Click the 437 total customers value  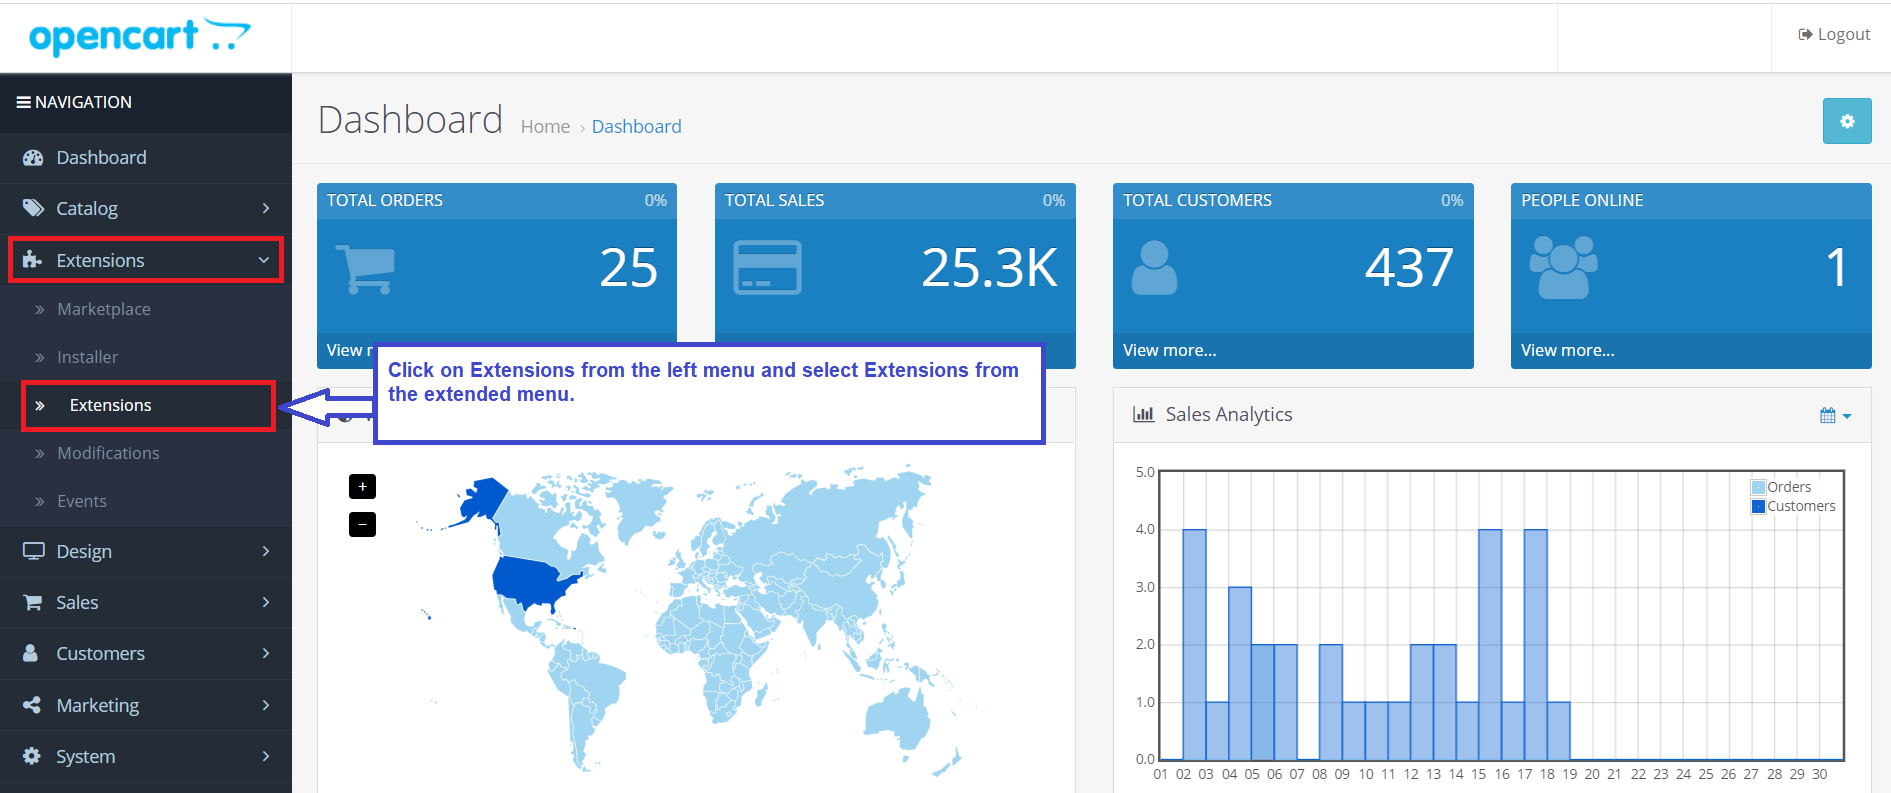pos(1409,268)
